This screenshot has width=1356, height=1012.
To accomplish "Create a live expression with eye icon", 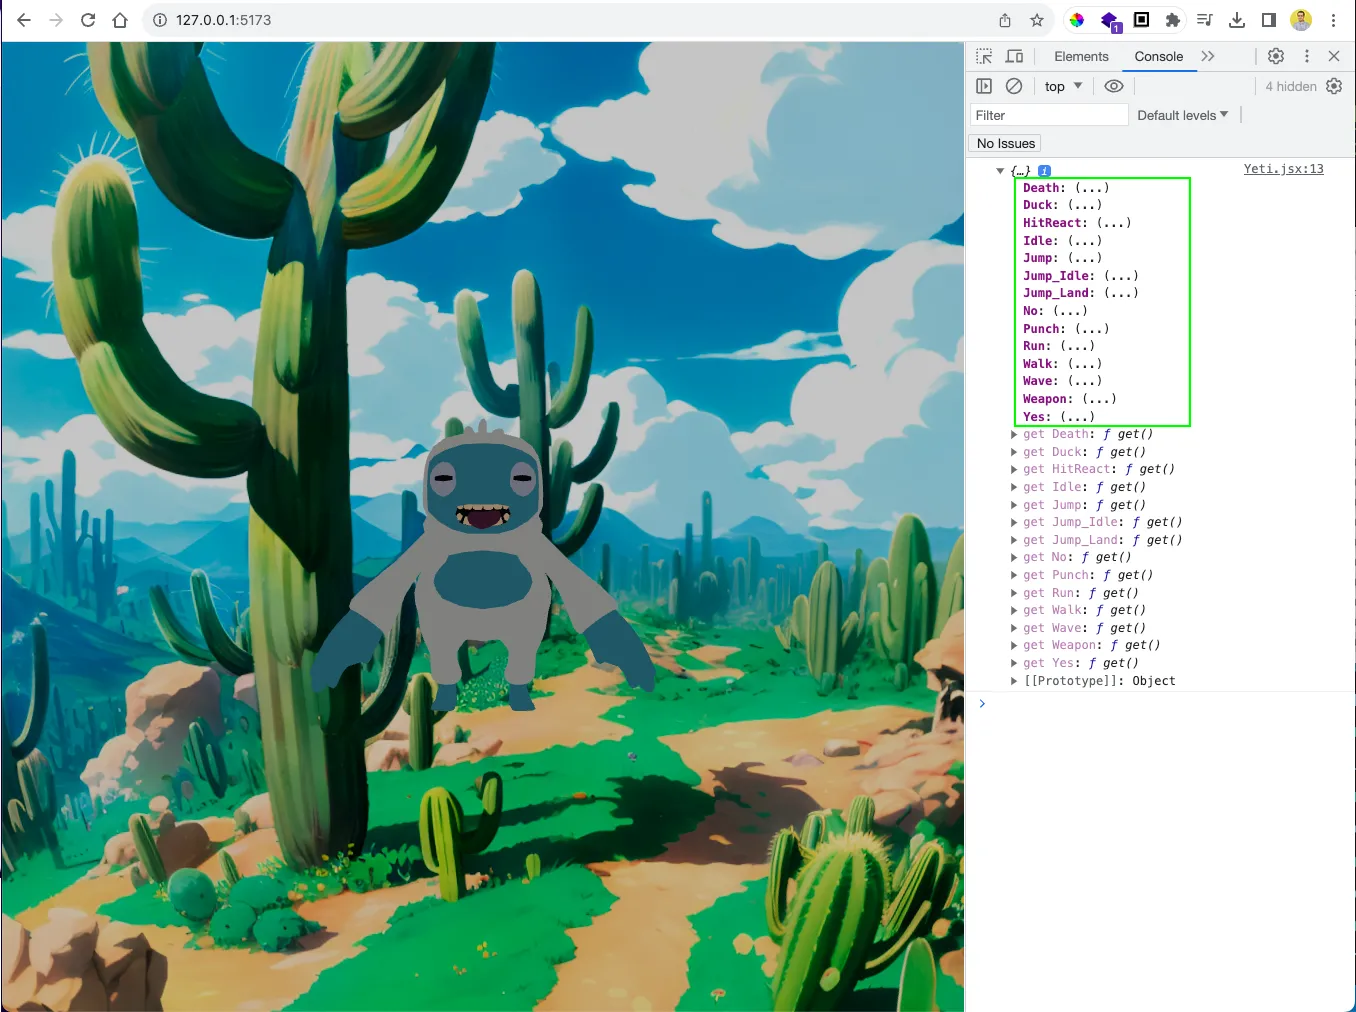I will tap(1114, 86).
